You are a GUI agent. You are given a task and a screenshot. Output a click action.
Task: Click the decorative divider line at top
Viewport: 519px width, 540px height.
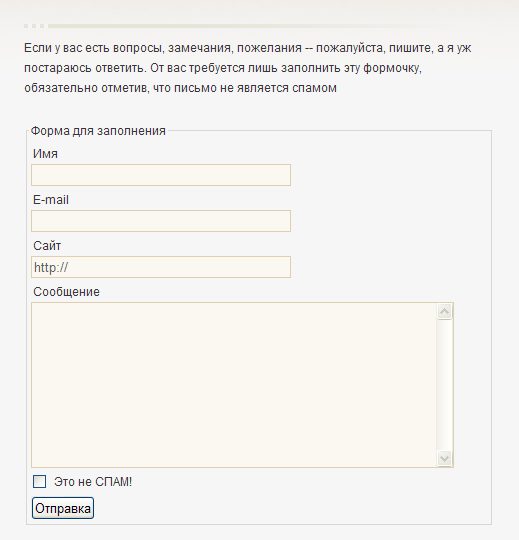(234, 26)
